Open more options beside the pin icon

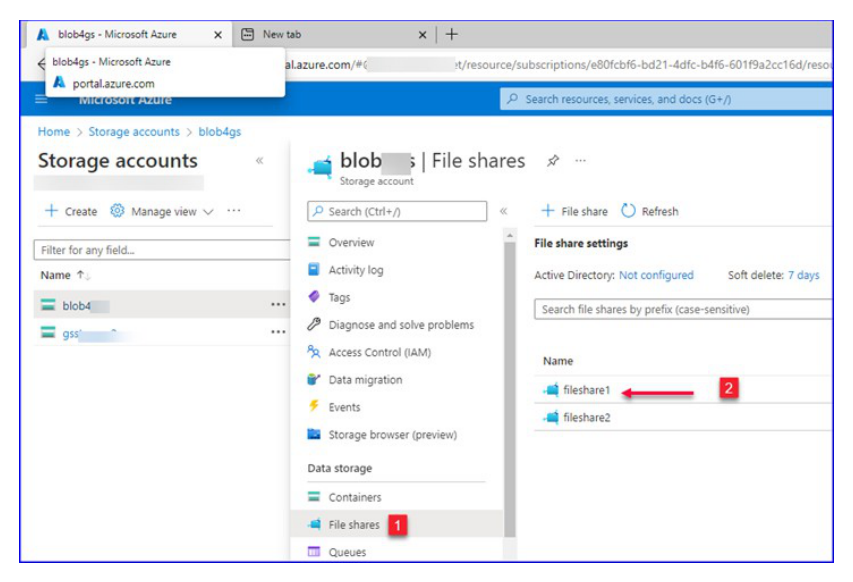580,160
